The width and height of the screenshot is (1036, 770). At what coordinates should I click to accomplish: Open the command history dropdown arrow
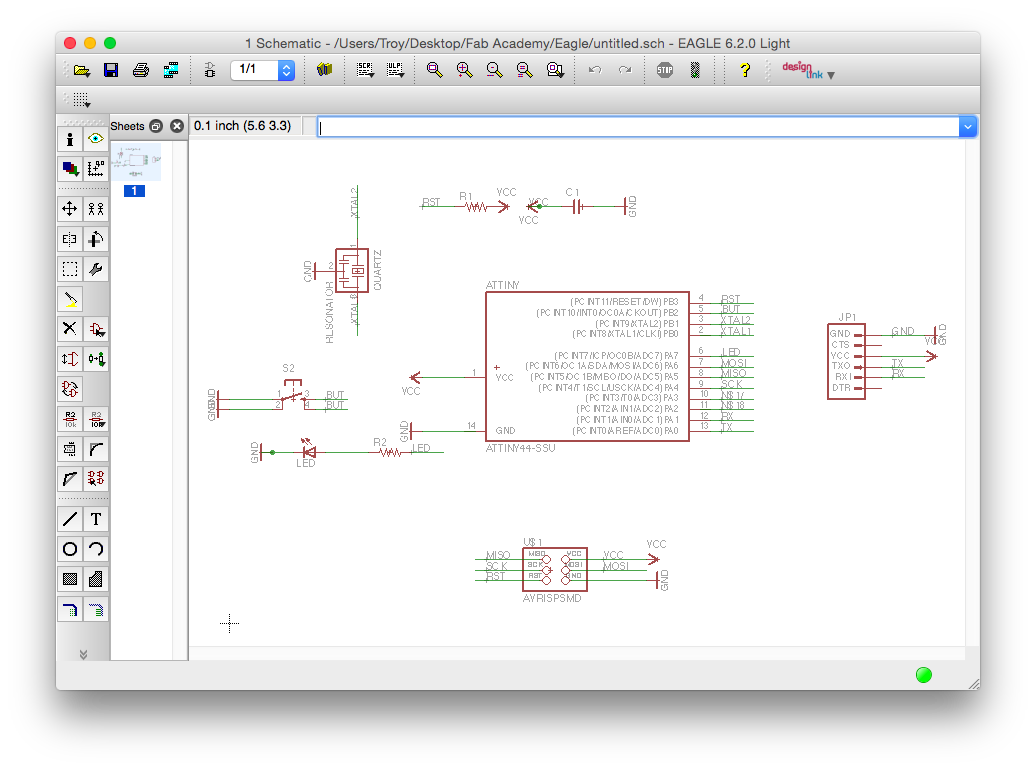pyautogui.click(x=967, y=127)
